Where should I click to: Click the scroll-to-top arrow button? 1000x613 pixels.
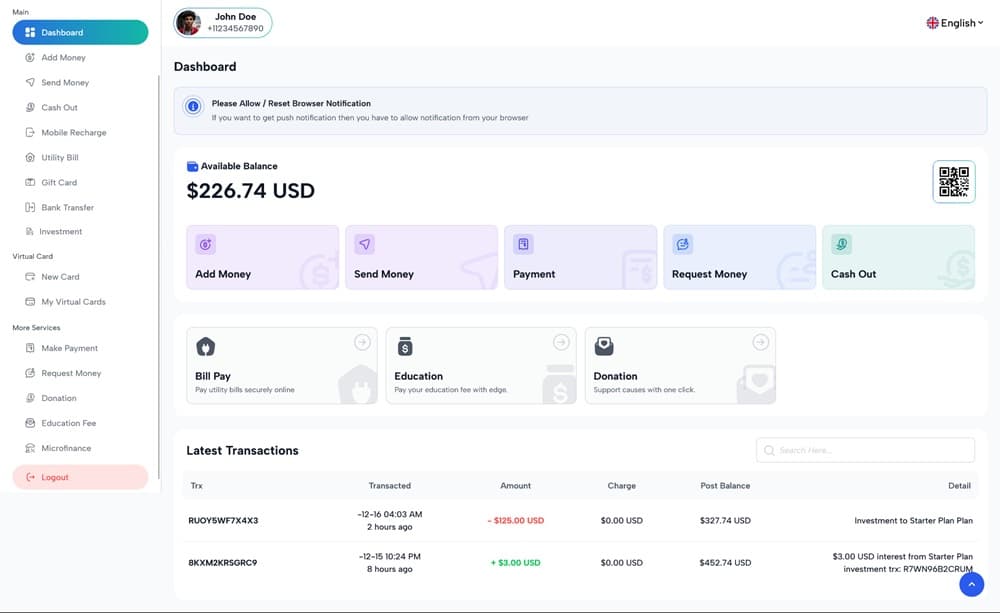[x=971, y=584]
